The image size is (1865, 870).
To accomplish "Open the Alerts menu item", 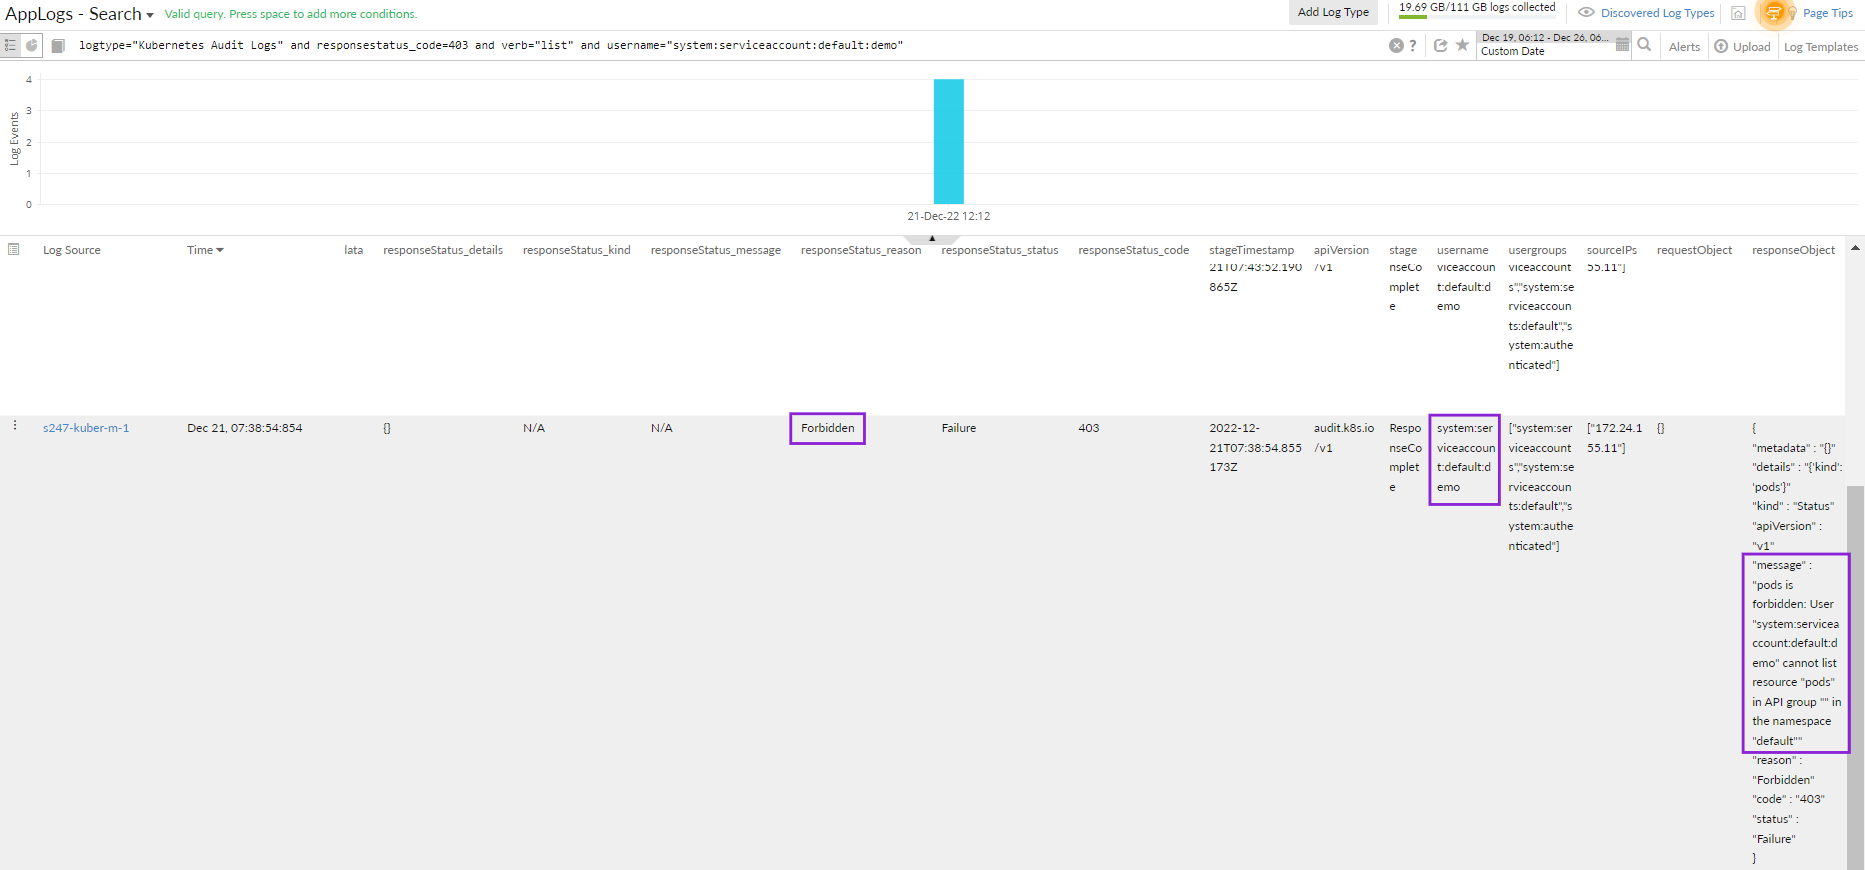I will pos(1684,47).
